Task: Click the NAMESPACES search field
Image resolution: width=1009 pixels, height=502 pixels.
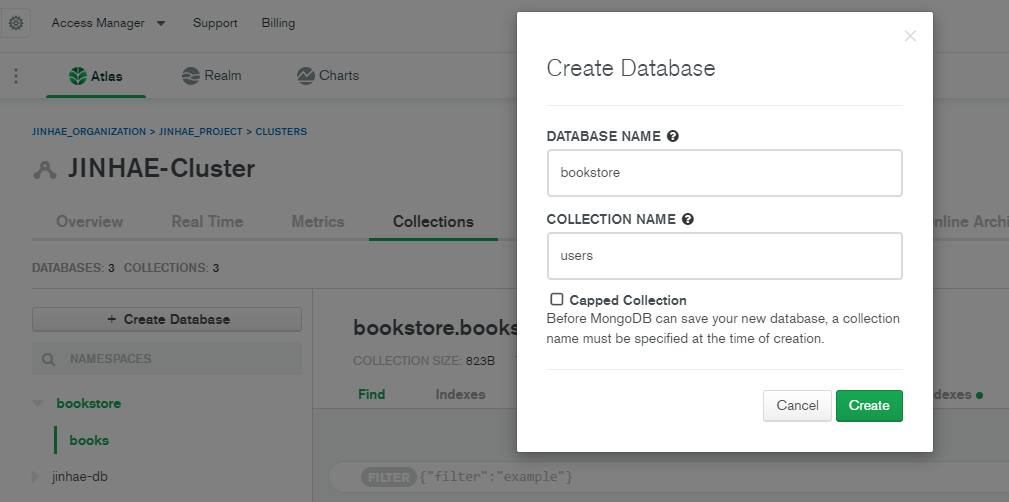Action: [x=167, y=358]
